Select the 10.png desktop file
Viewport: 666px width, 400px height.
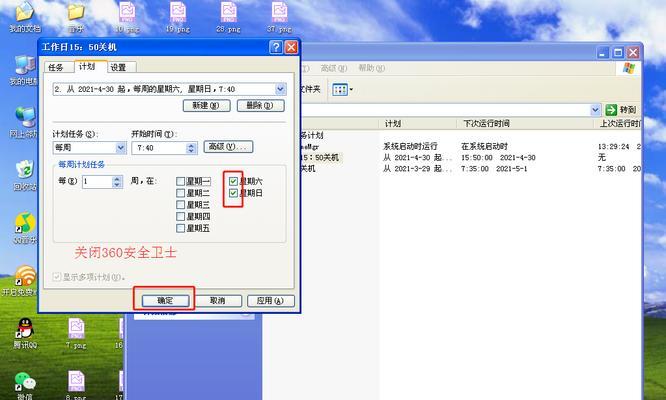(127, 17)
